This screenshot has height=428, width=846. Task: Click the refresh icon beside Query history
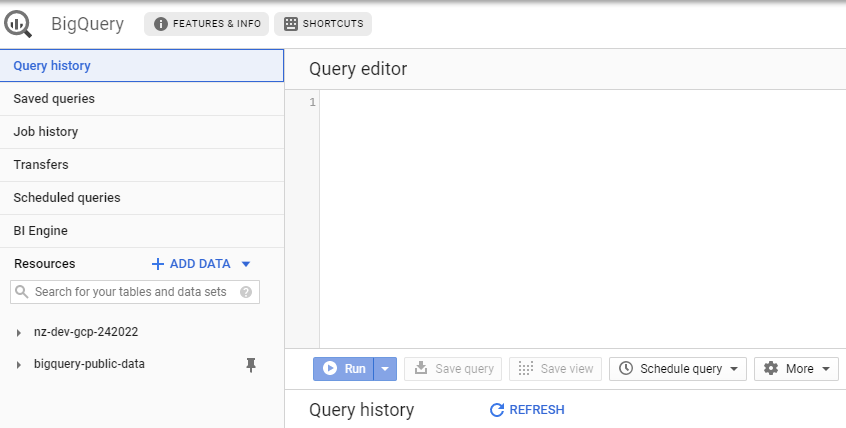click(496, 410)
